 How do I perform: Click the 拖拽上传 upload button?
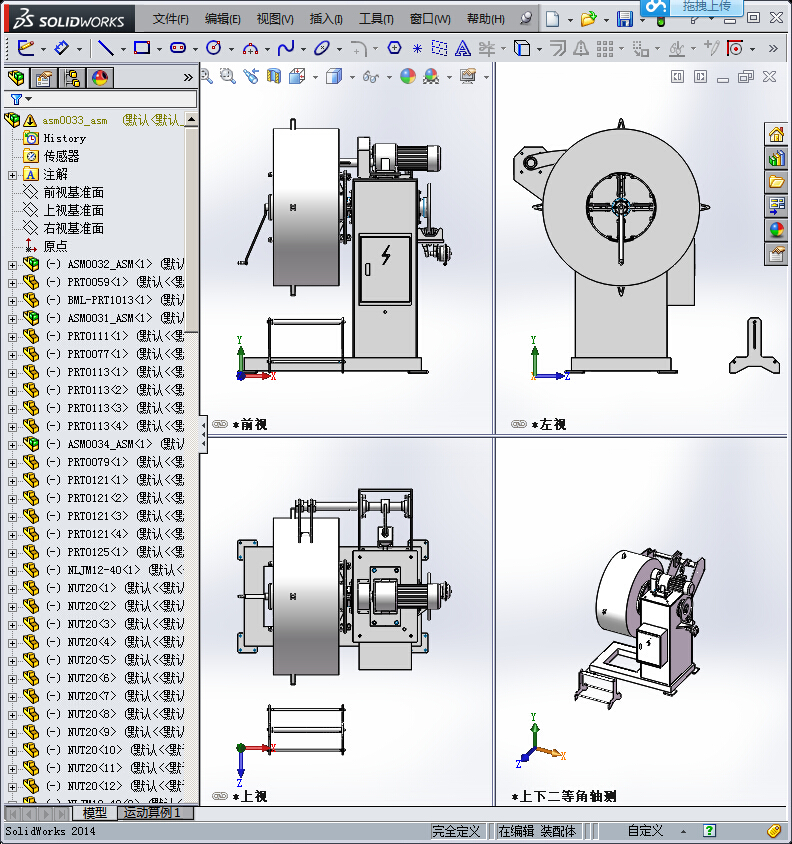[x=706, y=6]
